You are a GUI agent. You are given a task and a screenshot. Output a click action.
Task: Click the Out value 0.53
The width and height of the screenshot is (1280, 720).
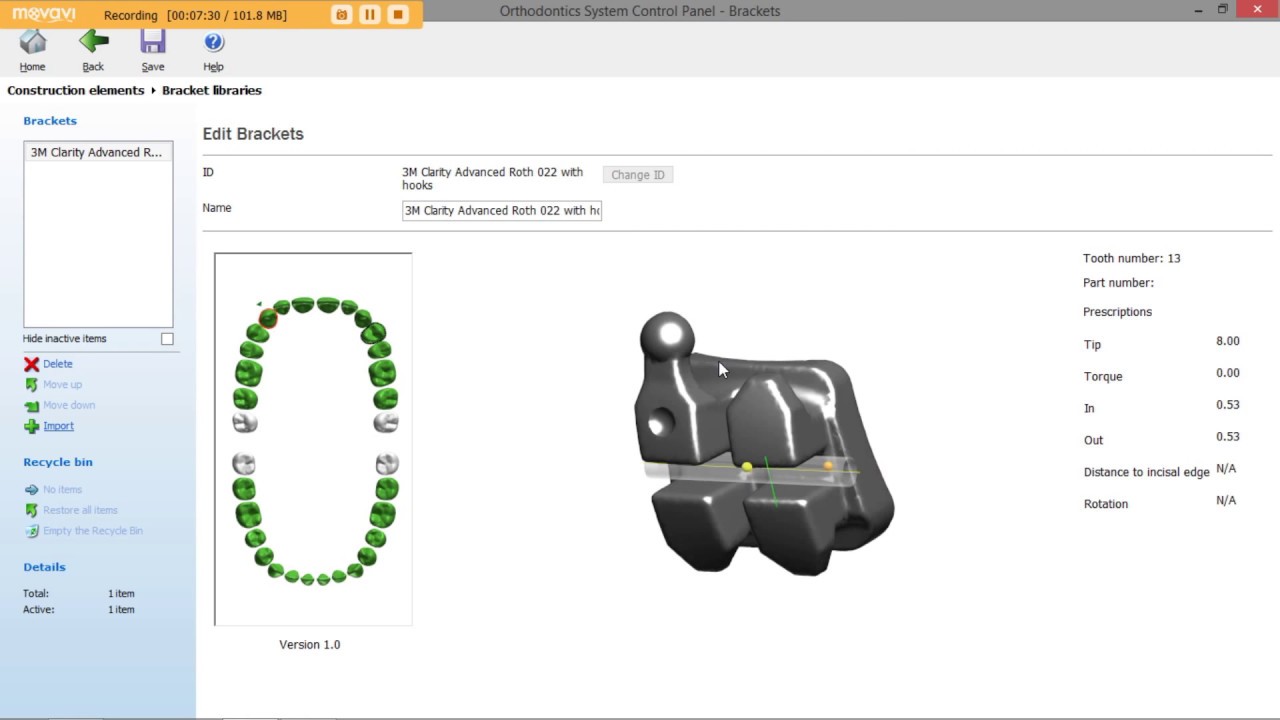[1227, 437]
